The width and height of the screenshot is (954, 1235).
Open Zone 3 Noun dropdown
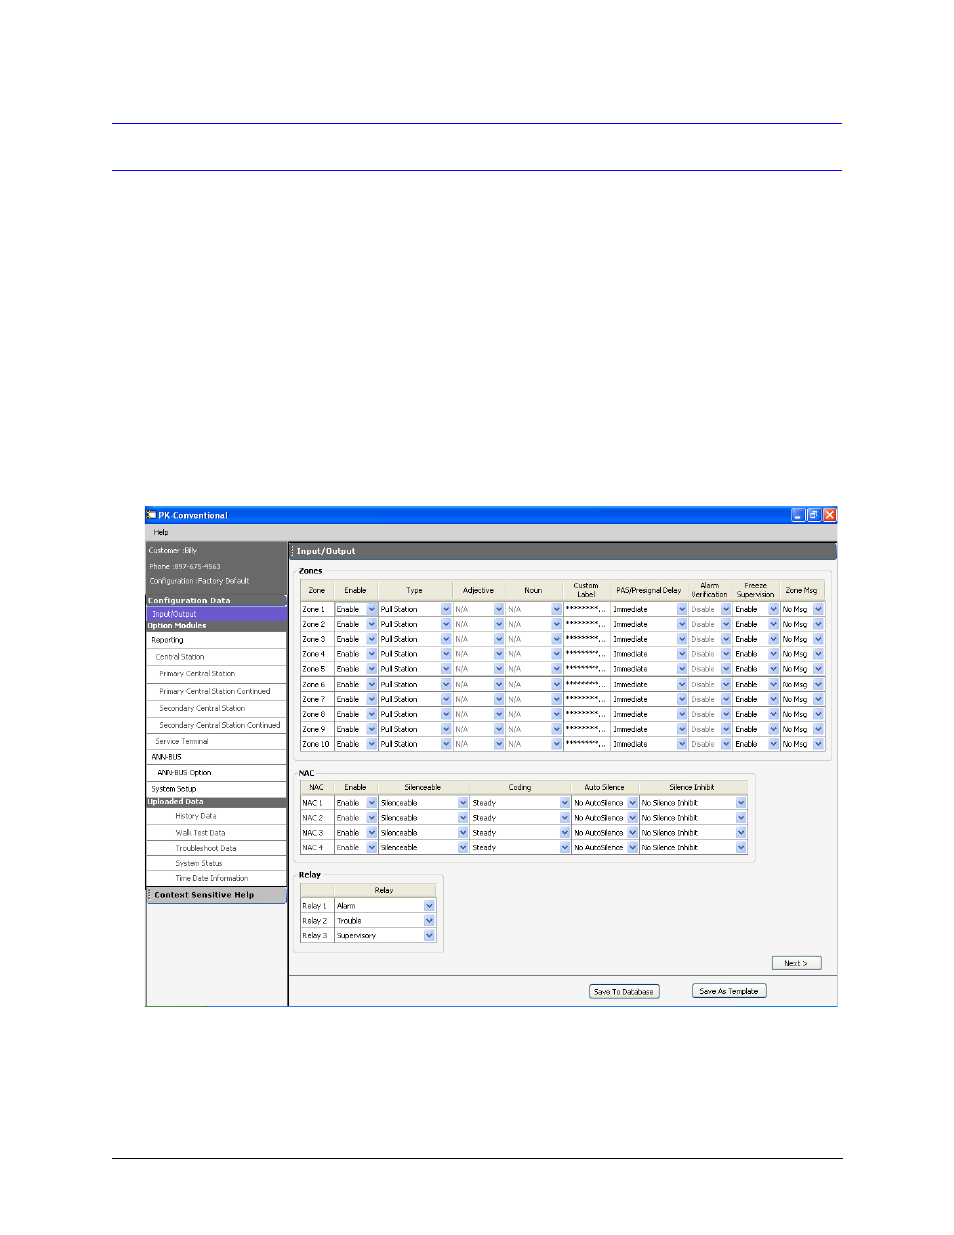pos(556,639)
